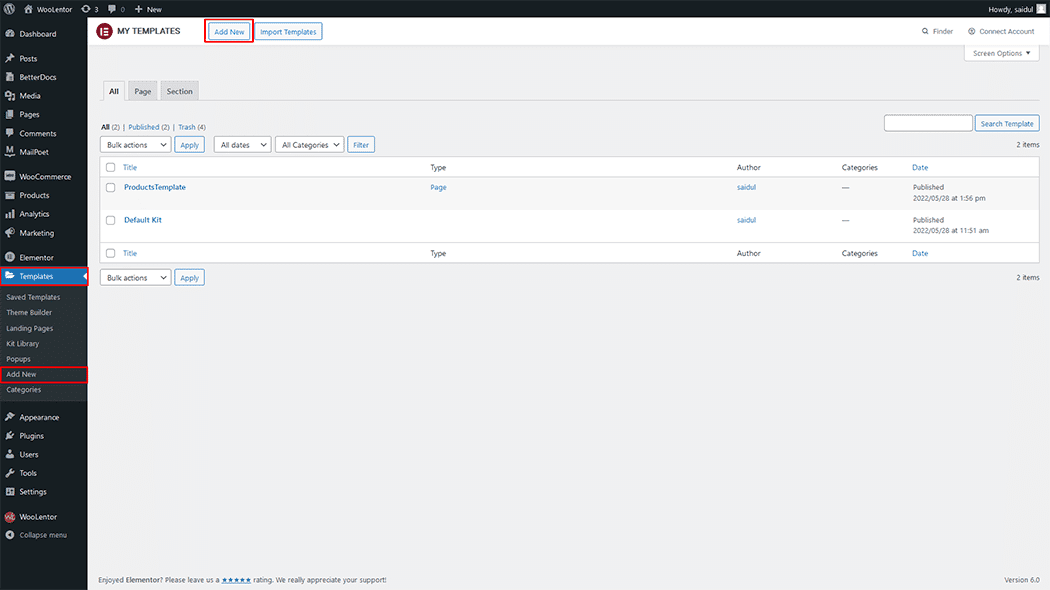The image size is (1050, 590).
Task: Expand Screen Options panel
Action: coord(1002,53)
